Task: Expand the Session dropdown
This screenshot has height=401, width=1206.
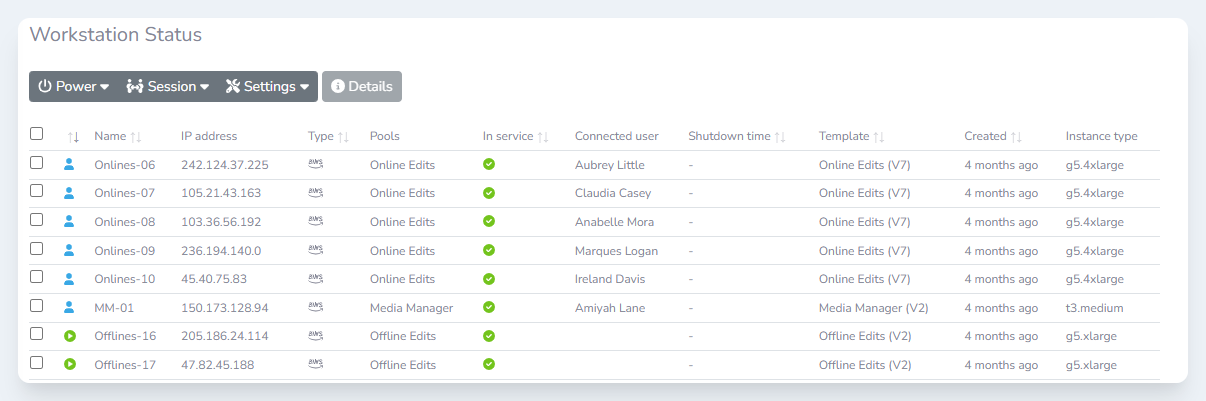Action: point(167,87)
